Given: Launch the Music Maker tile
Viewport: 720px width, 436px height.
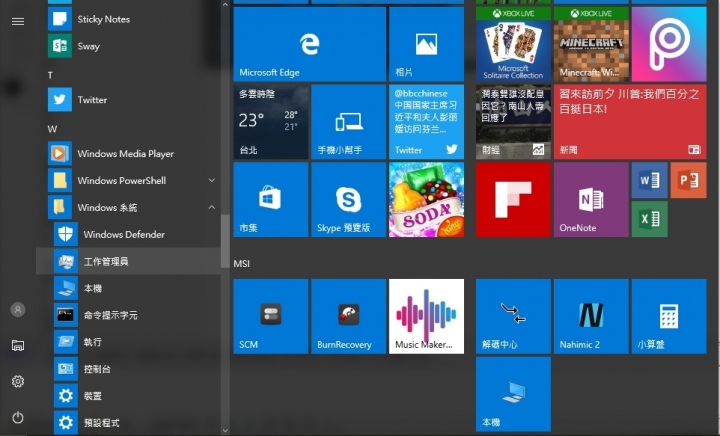Looking at the screenshot, I should pos(427,316).
